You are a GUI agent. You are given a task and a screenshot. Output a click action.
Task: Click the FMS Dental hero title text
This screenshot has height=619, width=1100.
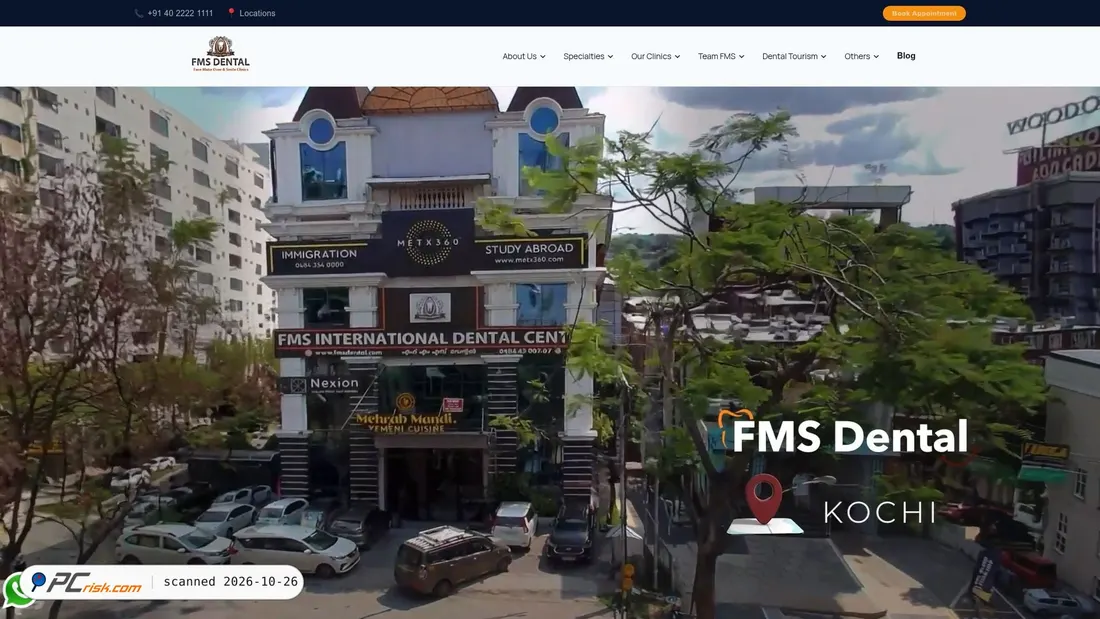click(850, 436)
